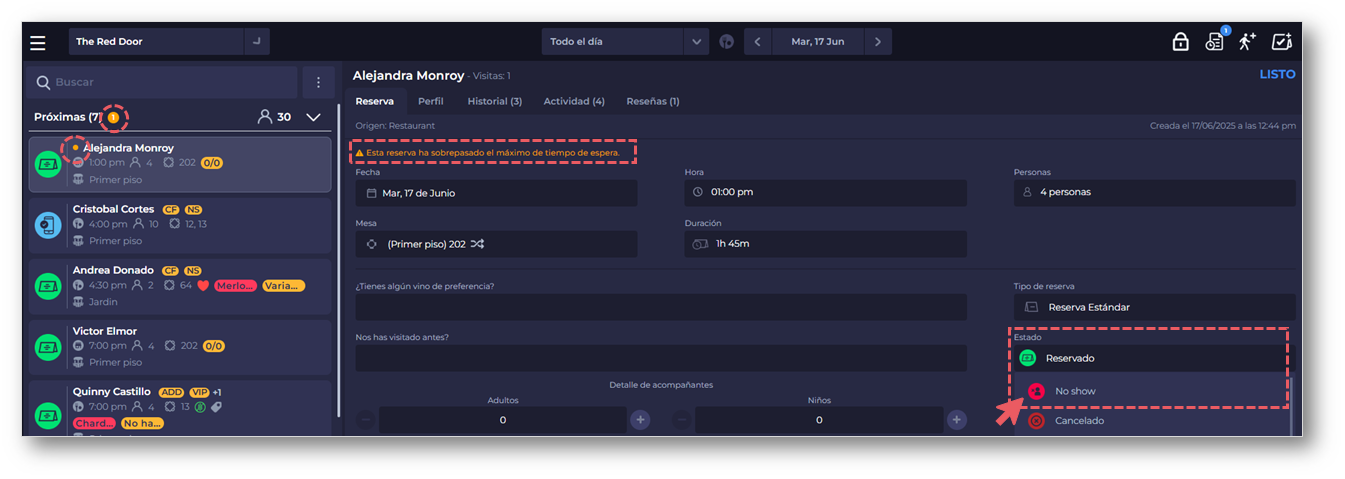Expand the shift dropdown chevron arrow
This screenshot has width=1345, height=479.
697,42
